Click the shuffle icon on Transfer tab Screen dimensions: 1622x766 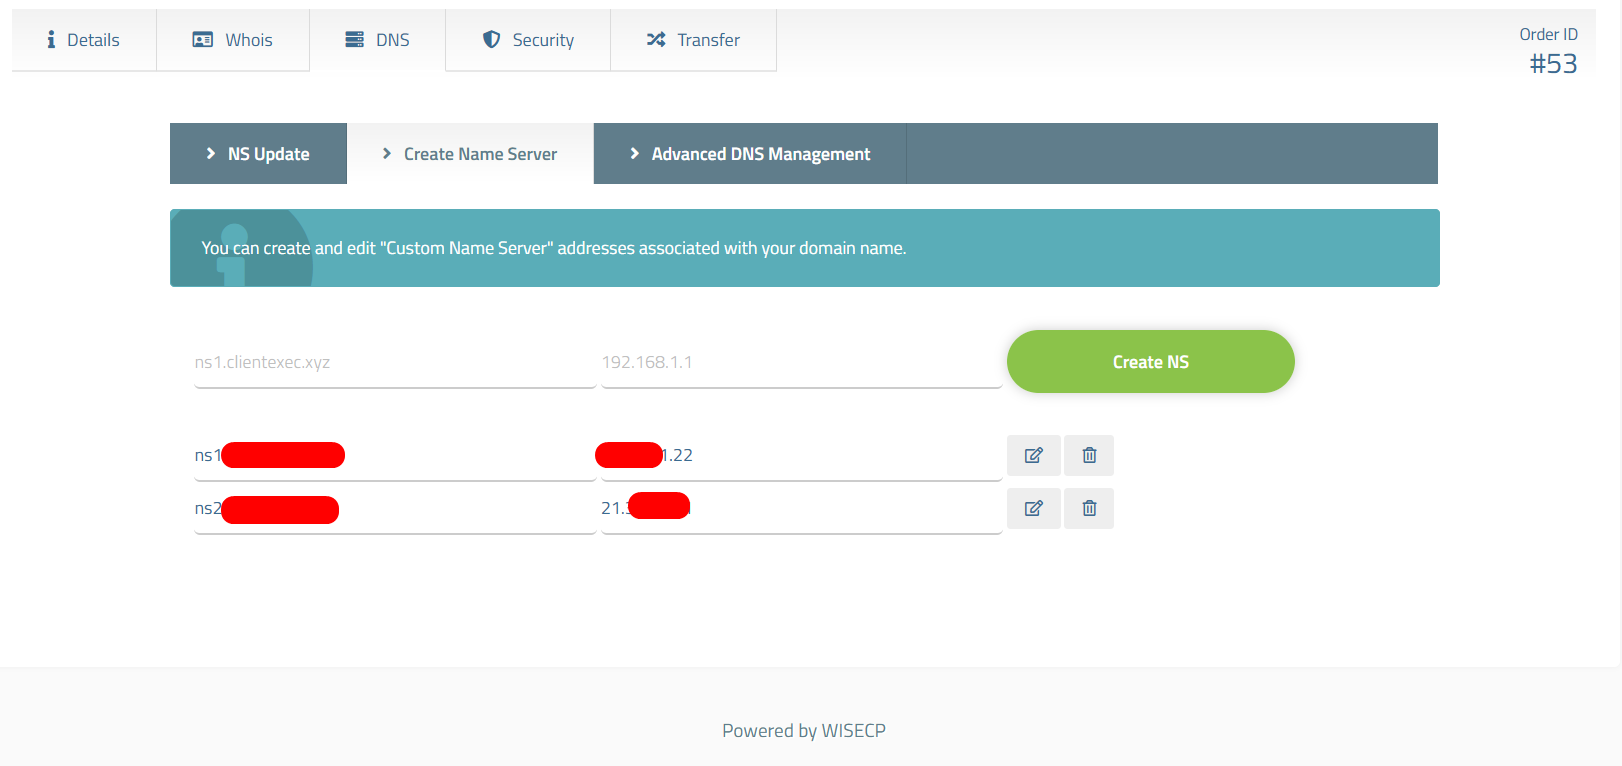pos(656,39)
